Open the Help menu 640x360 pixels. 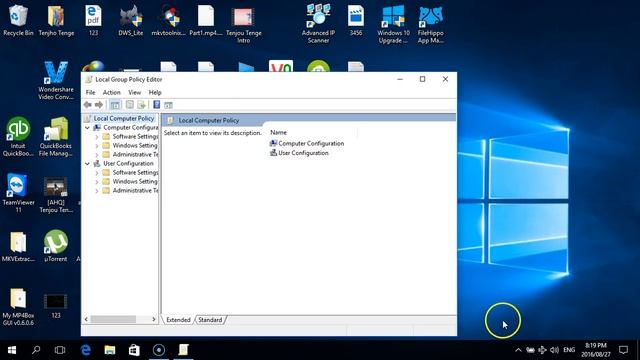coord(155,92)
